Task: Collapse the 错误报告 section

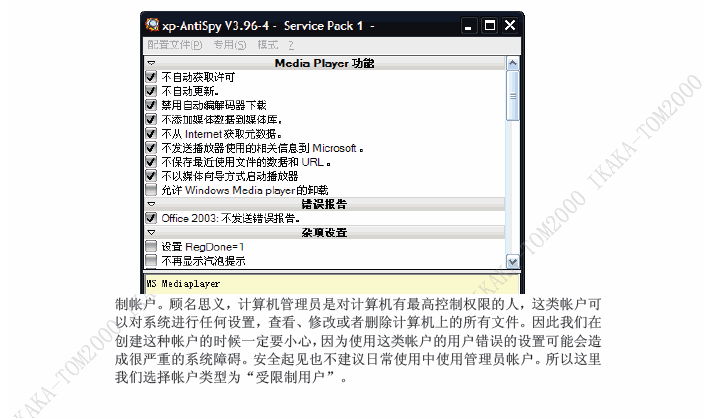Action: [152, 204]
